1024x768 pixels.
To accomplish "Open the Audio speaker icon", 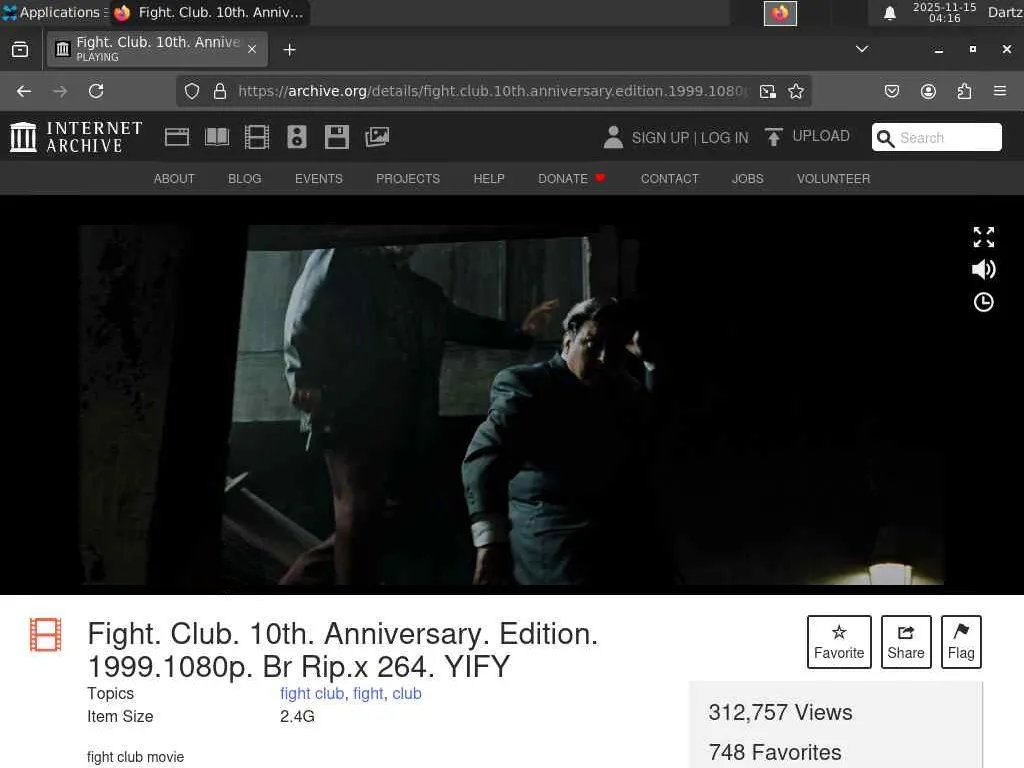I will tap(296, 137).
